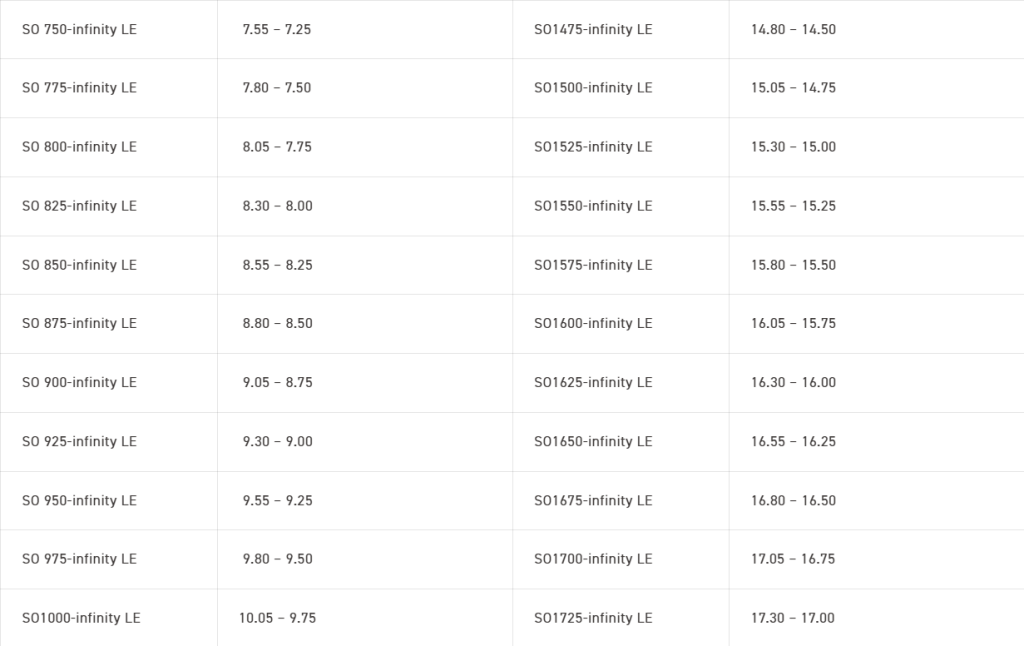Select the 9.80 – 9.50 price range
Viewport: 1024px width, 646px height.
coord(277,559)
